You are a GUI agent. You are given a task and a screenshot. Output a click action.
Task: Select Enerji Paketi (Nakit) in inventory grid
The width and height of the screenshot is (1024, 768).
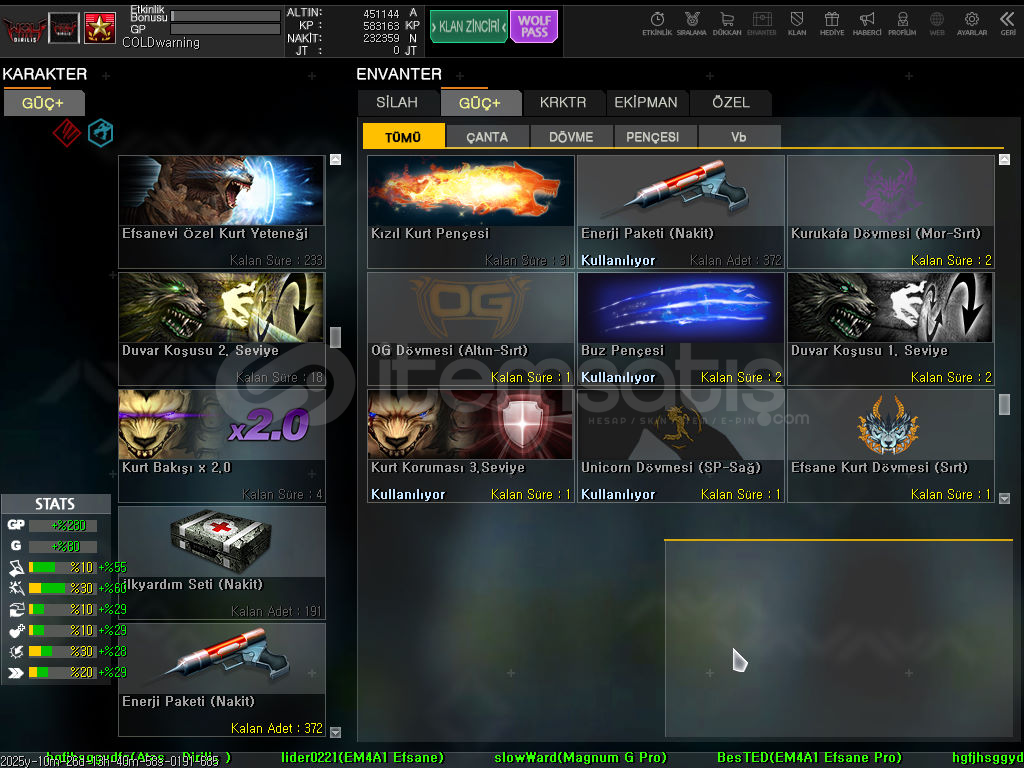coord(680,212)
